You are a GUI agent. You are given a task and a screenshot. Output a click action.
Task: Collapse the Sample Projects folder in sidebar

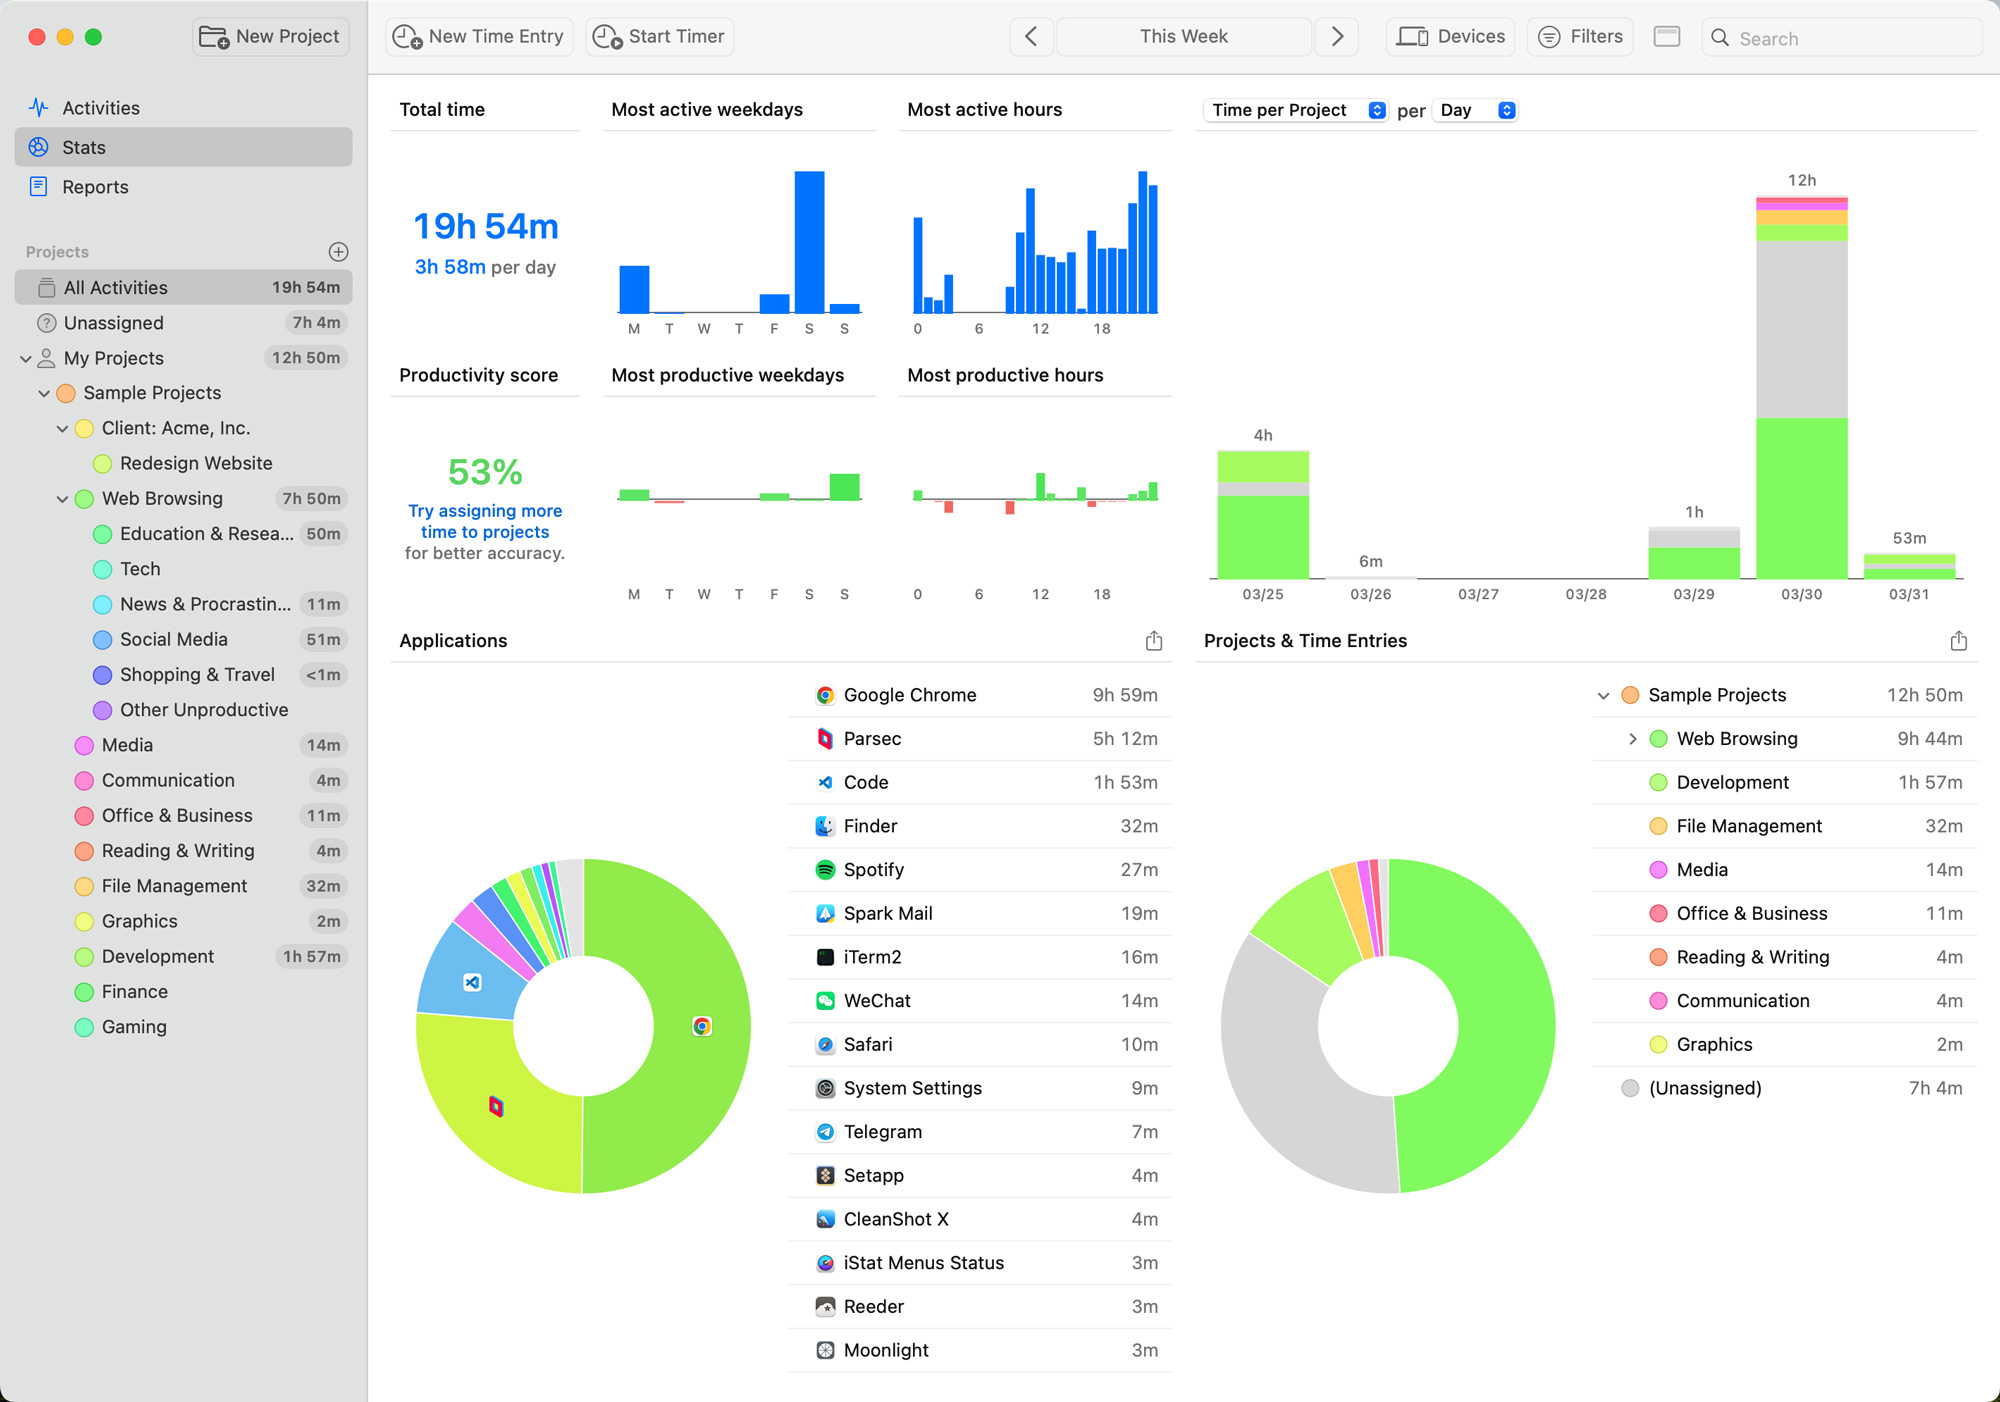coord(44,393)
